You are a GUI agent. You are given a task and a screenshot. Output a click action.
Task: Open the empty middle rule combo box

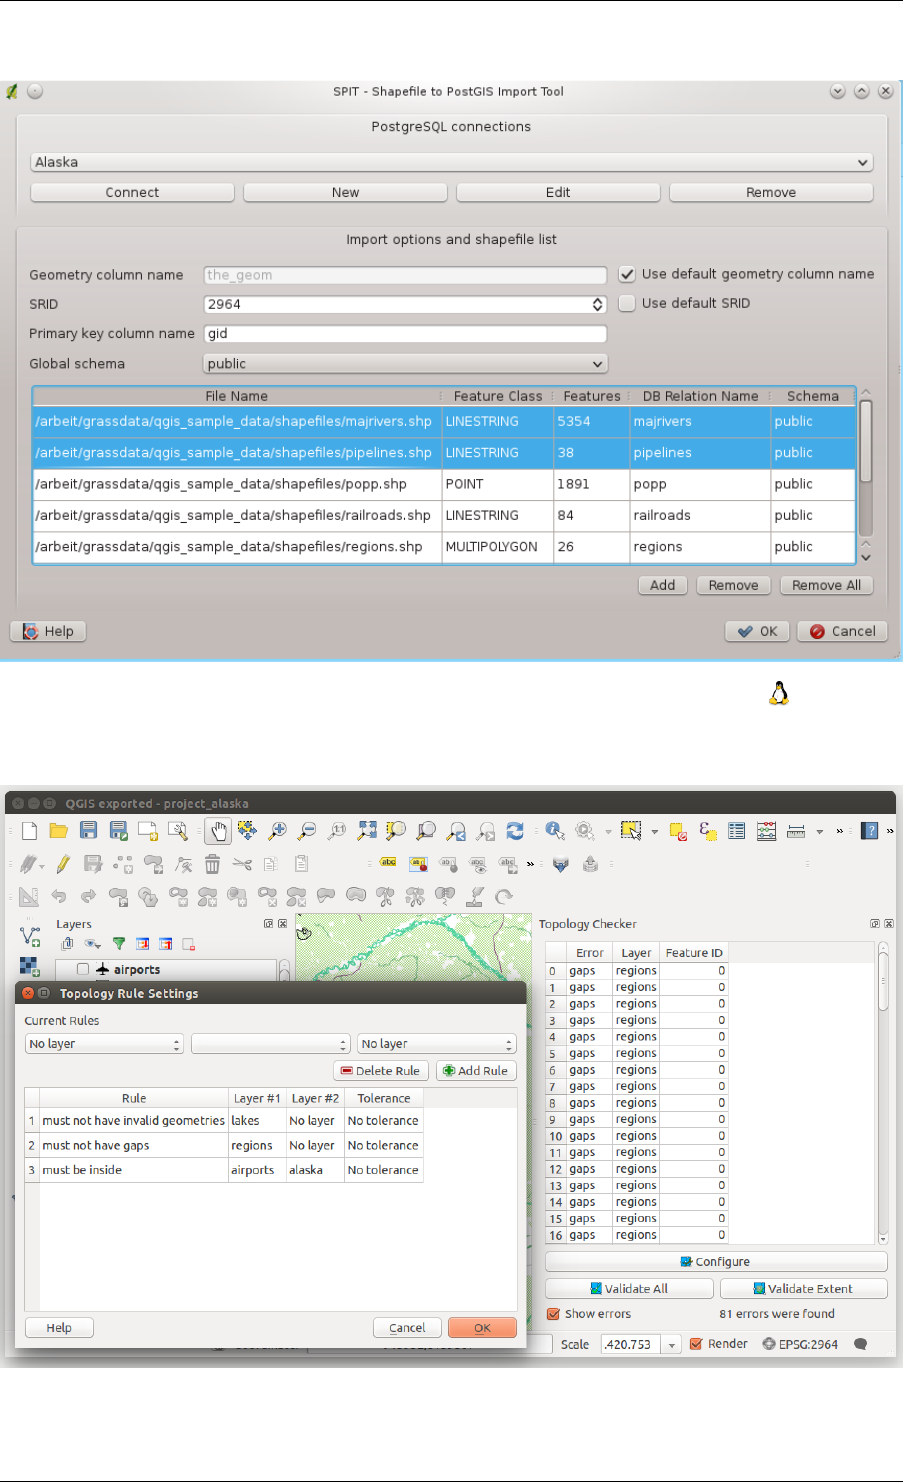point(270,1044)
